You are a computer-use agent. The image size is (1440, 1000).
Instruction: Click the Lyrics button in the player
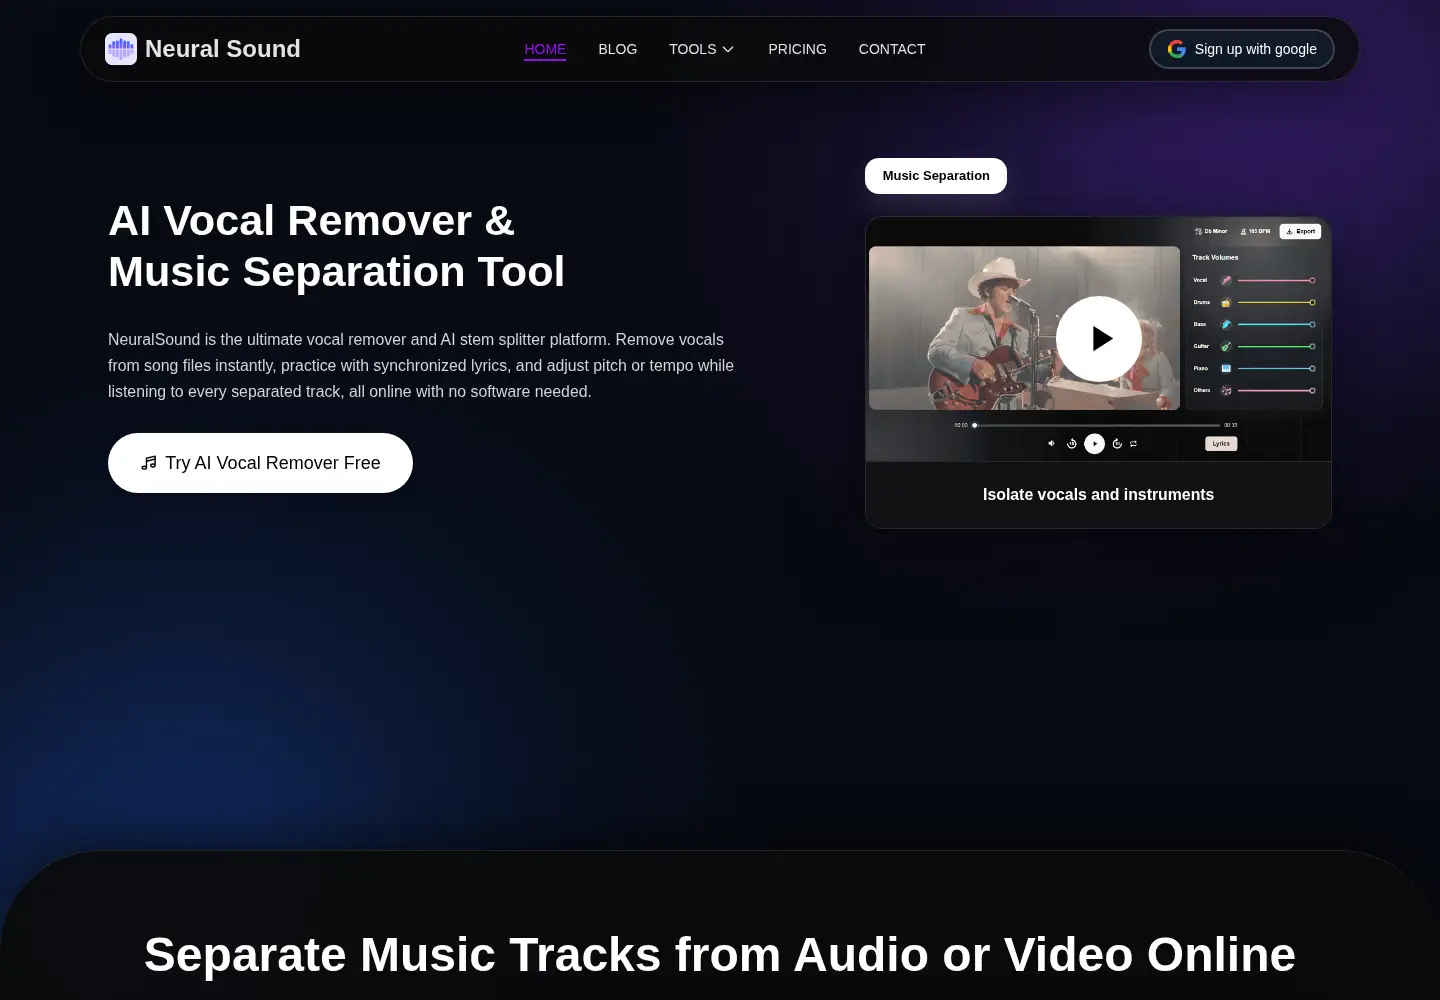tap(1221, 443)
